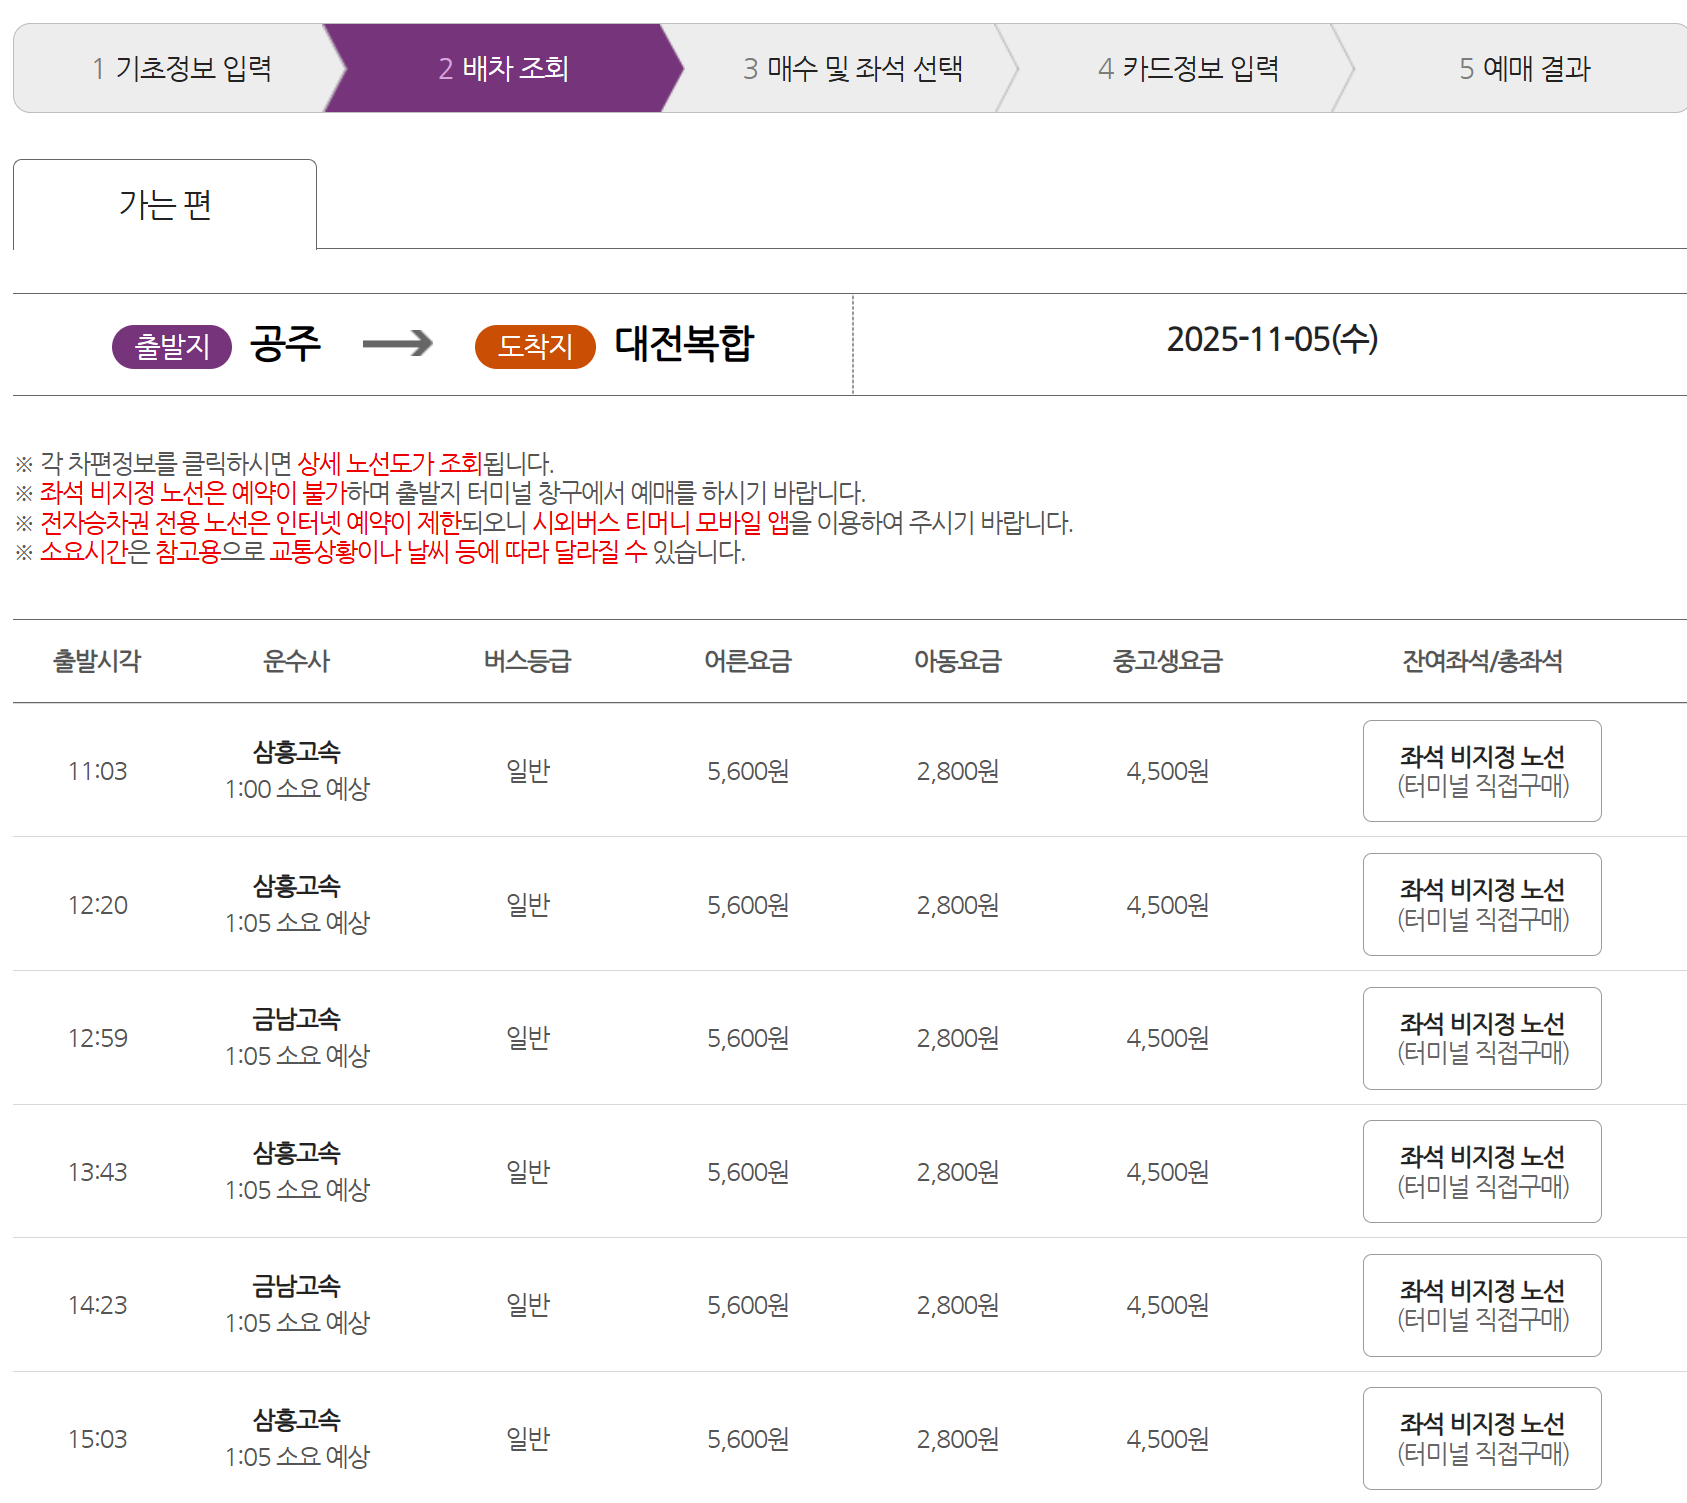Click the 좌석 비지정 노선 button for 12:59
Image resolution: width=1687 pixels, height=1503 pixels.
1482,1038
